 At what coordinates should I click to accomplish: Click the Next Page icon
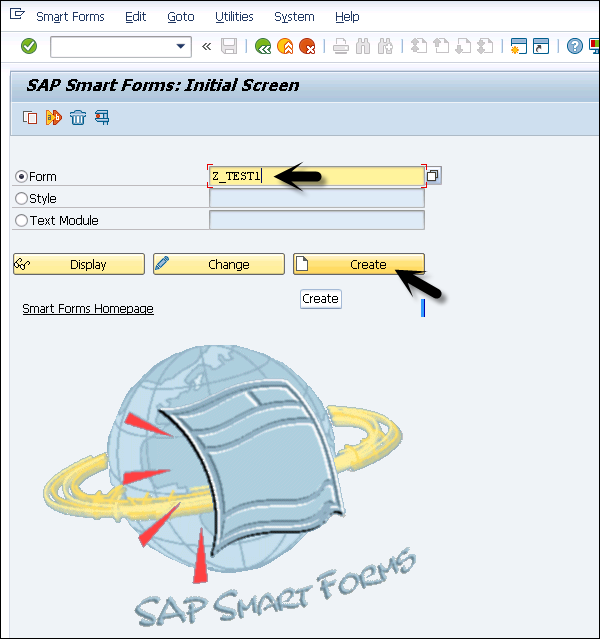463,46
